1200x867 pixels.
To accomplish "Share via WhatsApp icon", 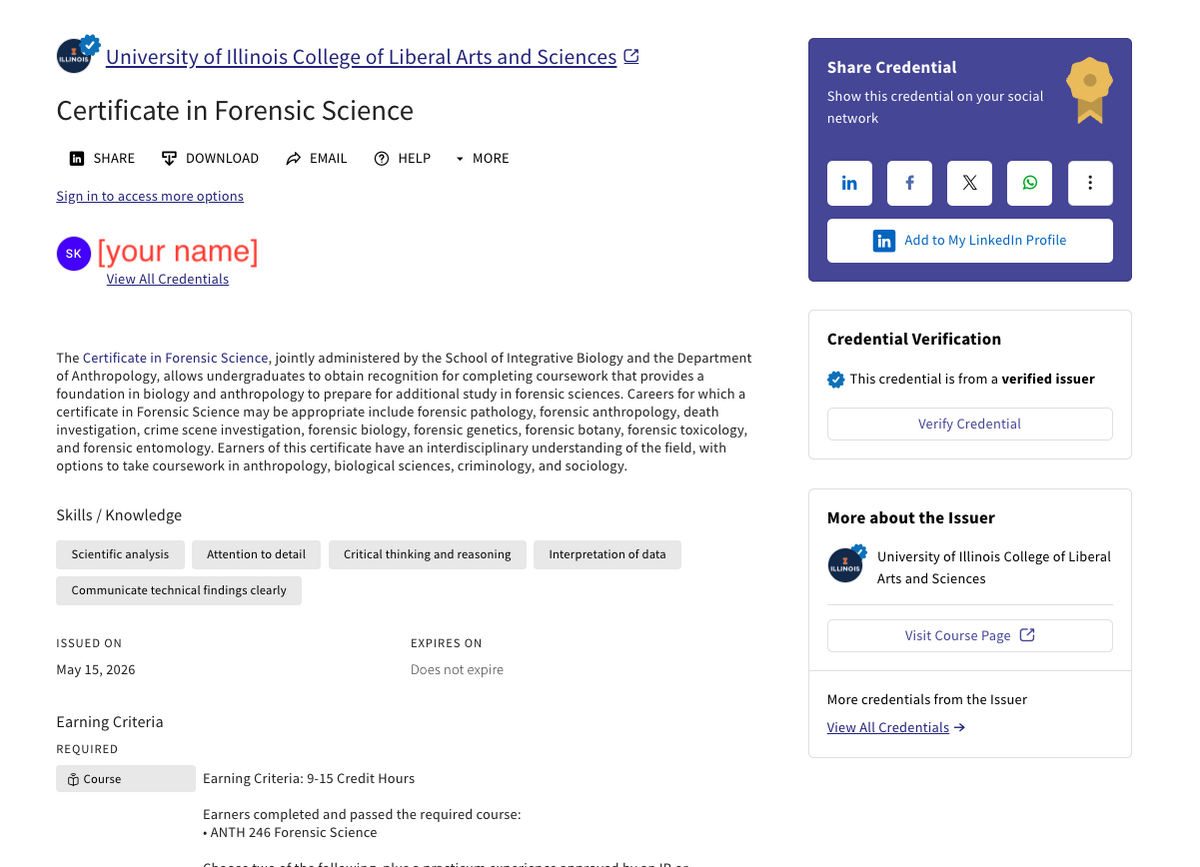I will tap(1029, 183).
